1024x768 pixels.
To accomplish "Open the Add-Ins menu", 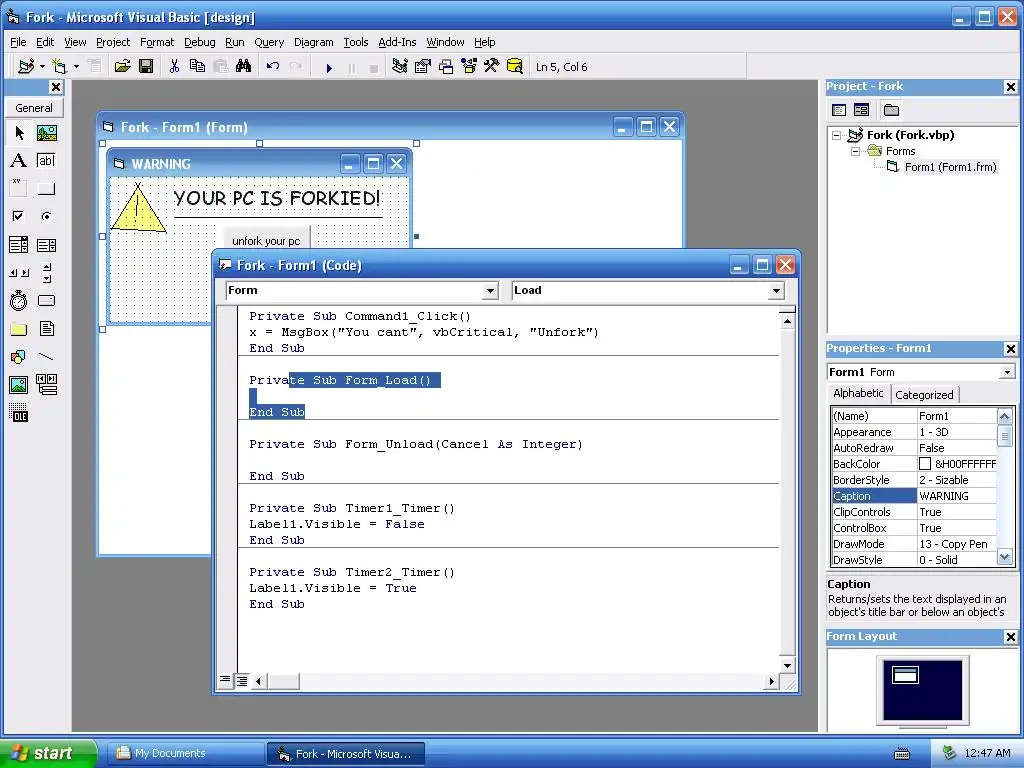I will coord(397,42).
